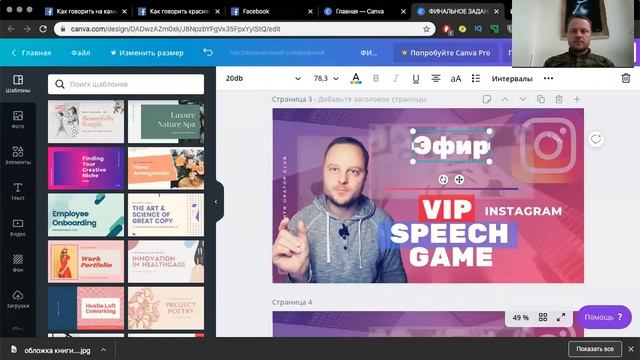
Task: Click the move handle below Эфир text
Action: (x=459, y=179)
